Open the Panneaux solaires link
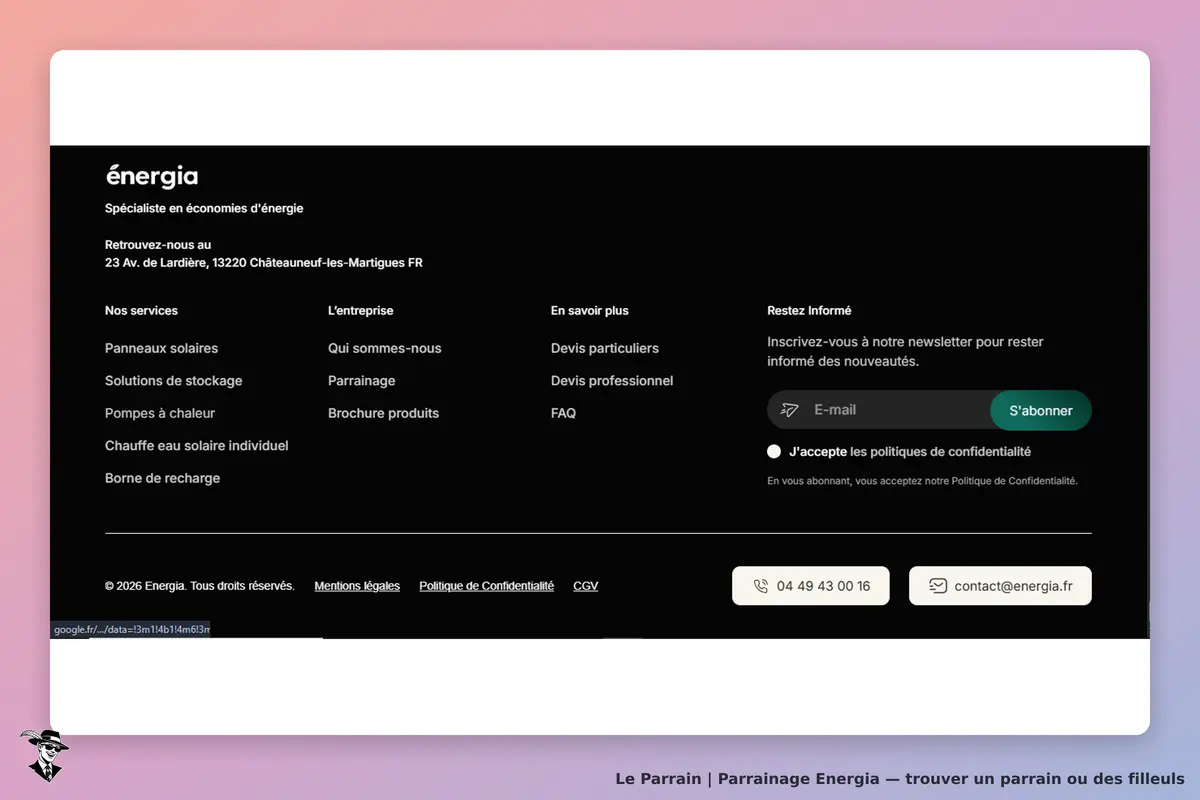This screenshot has height=800, width=1200. (x=161, y=348)
